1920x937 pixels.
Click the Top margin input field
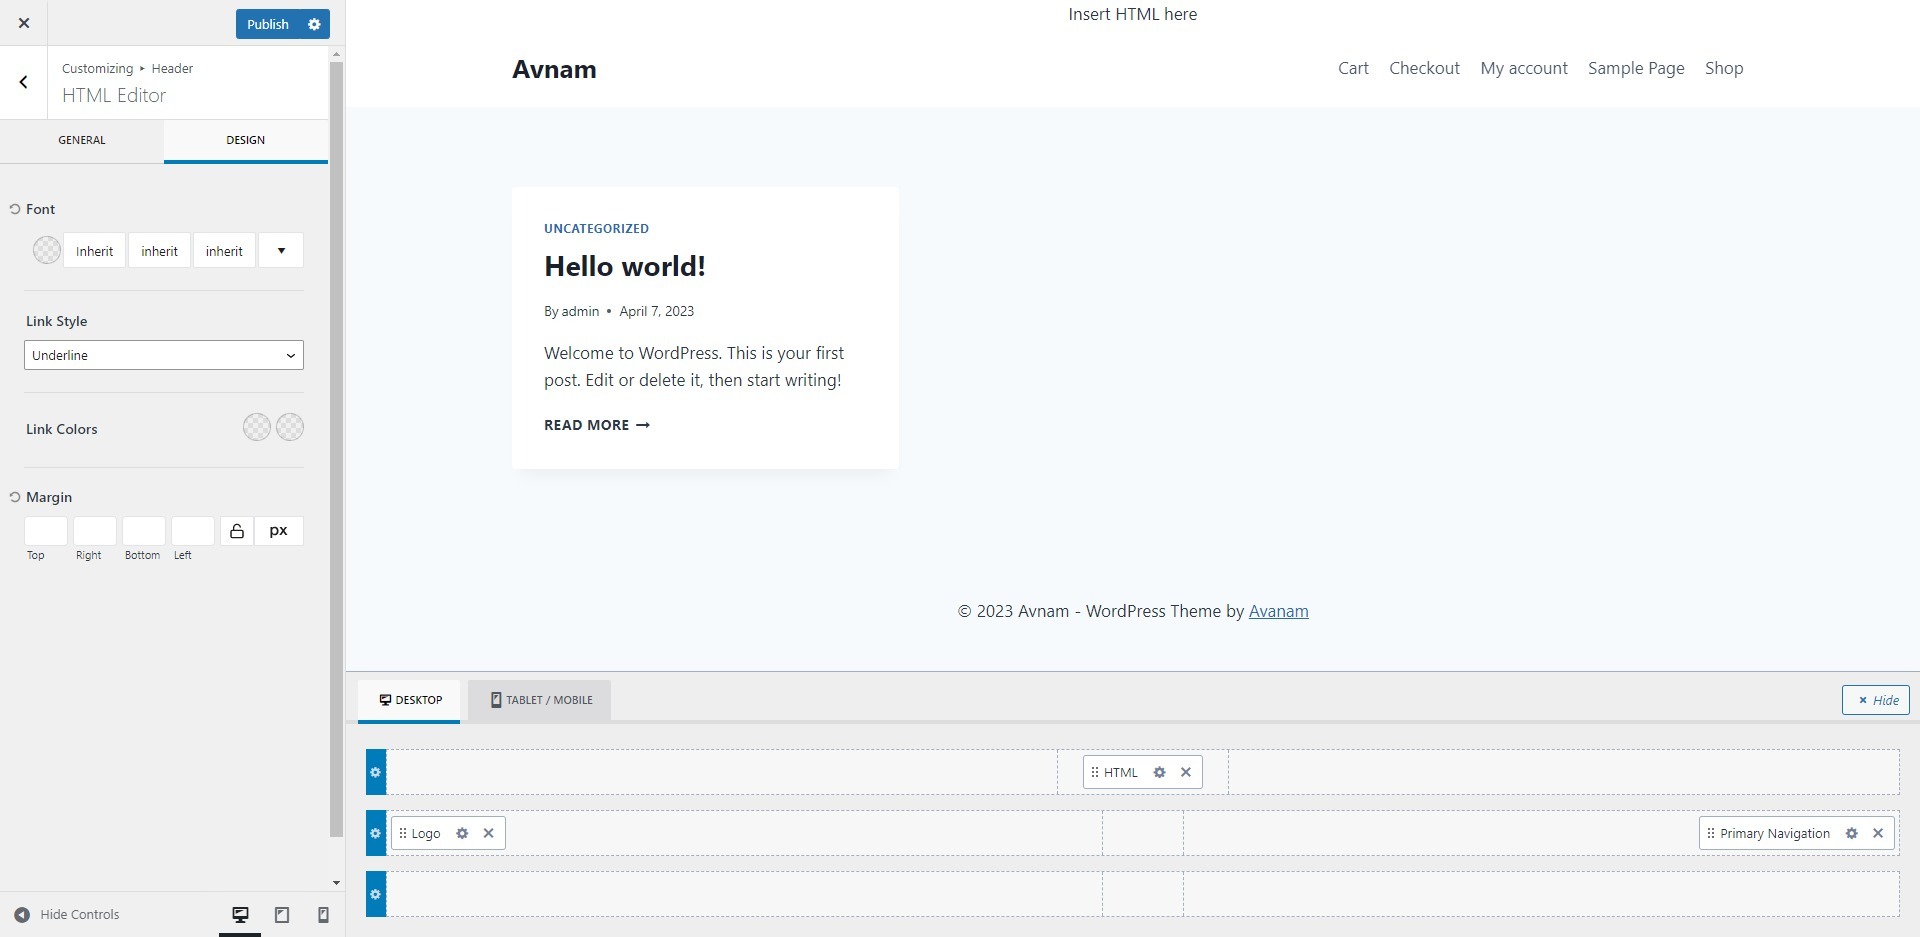(46, 531)
